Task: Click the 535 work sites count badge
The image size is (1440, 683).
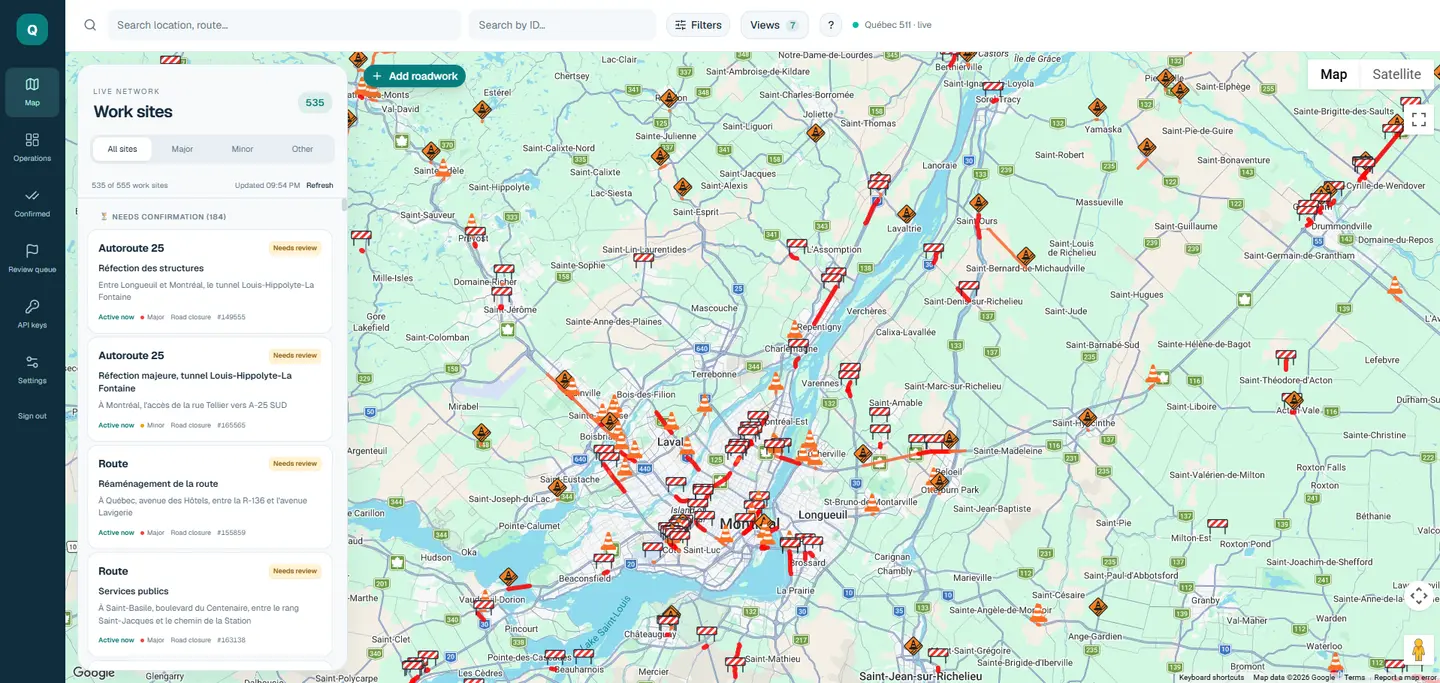Action: pyautogui.click(x=315, y=103)
